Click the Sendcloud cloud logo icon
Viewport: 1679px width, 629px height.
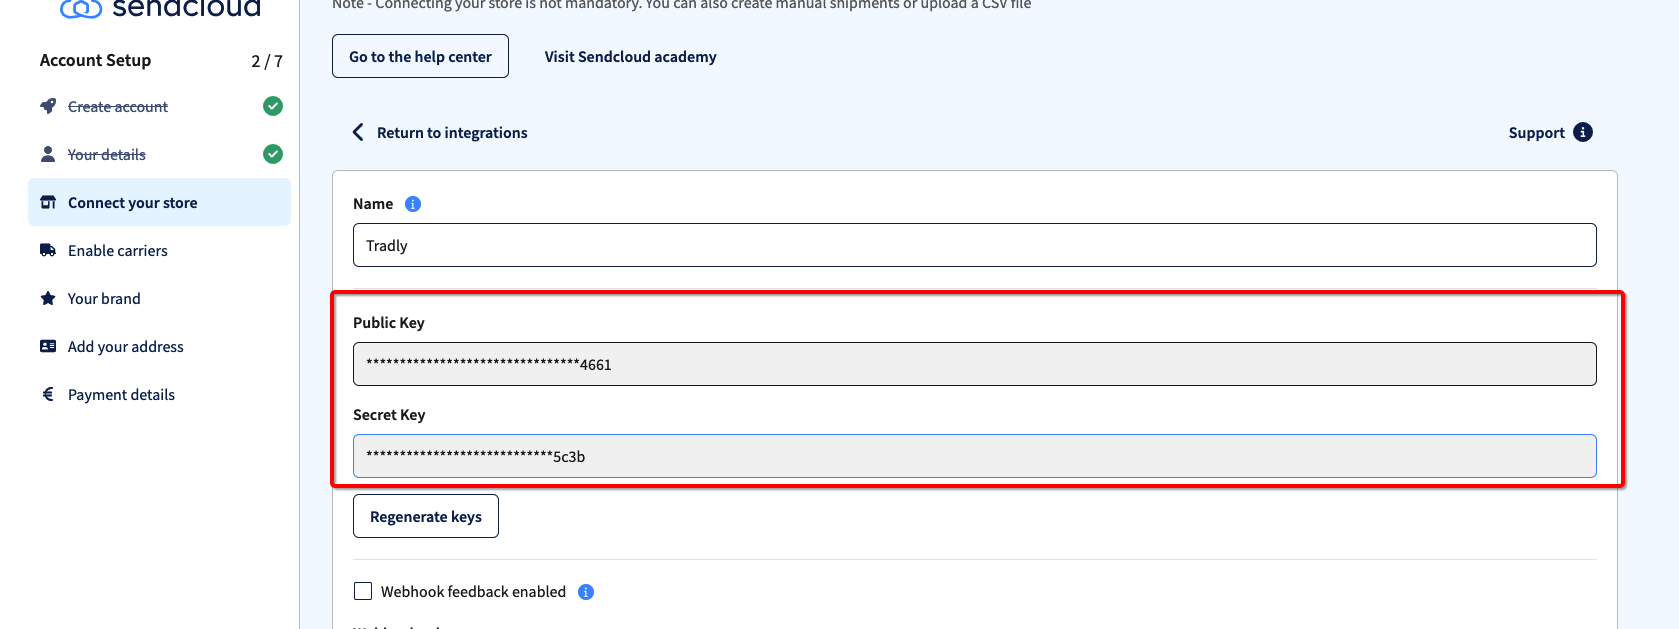pos(81,9)
